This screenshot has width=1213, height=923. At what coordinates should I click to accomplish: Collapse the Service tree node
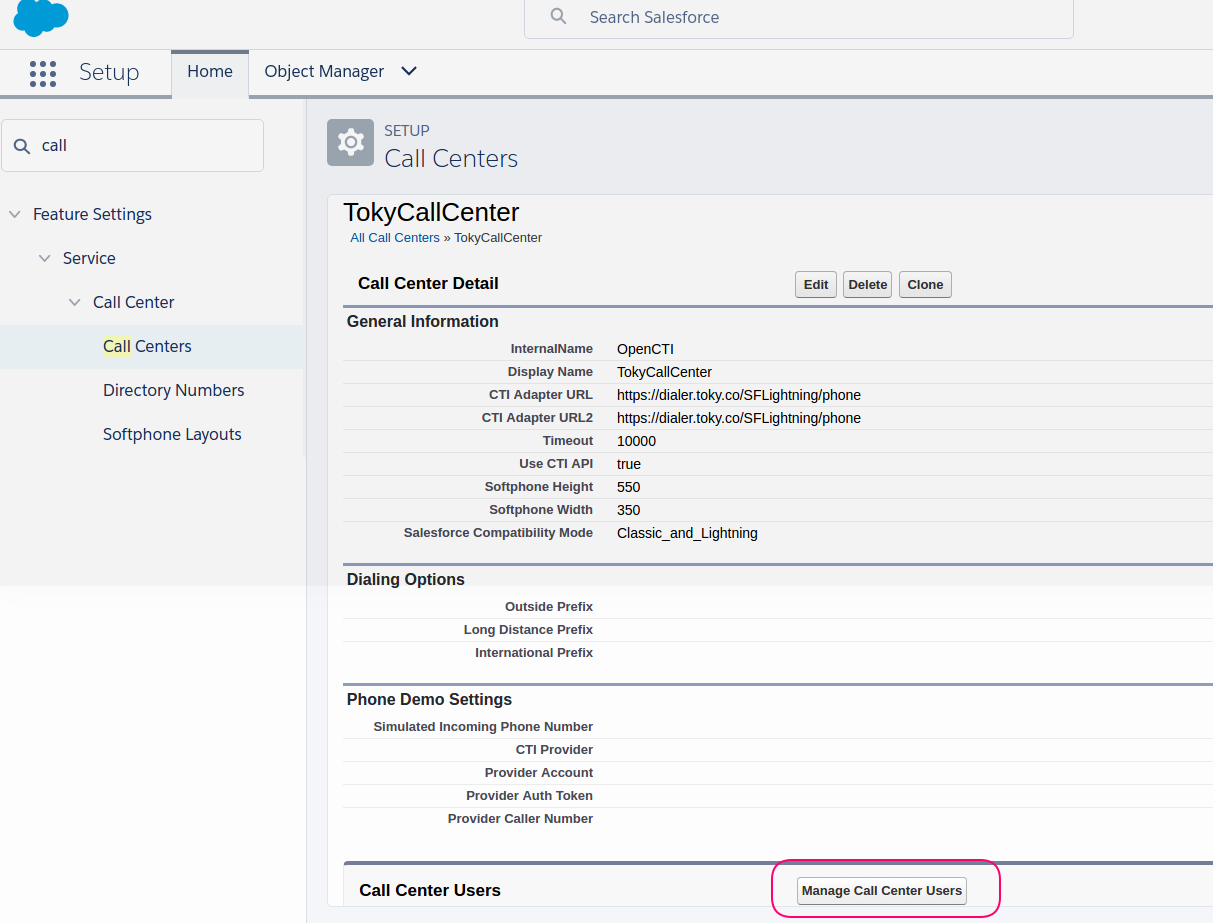(45, 258)
